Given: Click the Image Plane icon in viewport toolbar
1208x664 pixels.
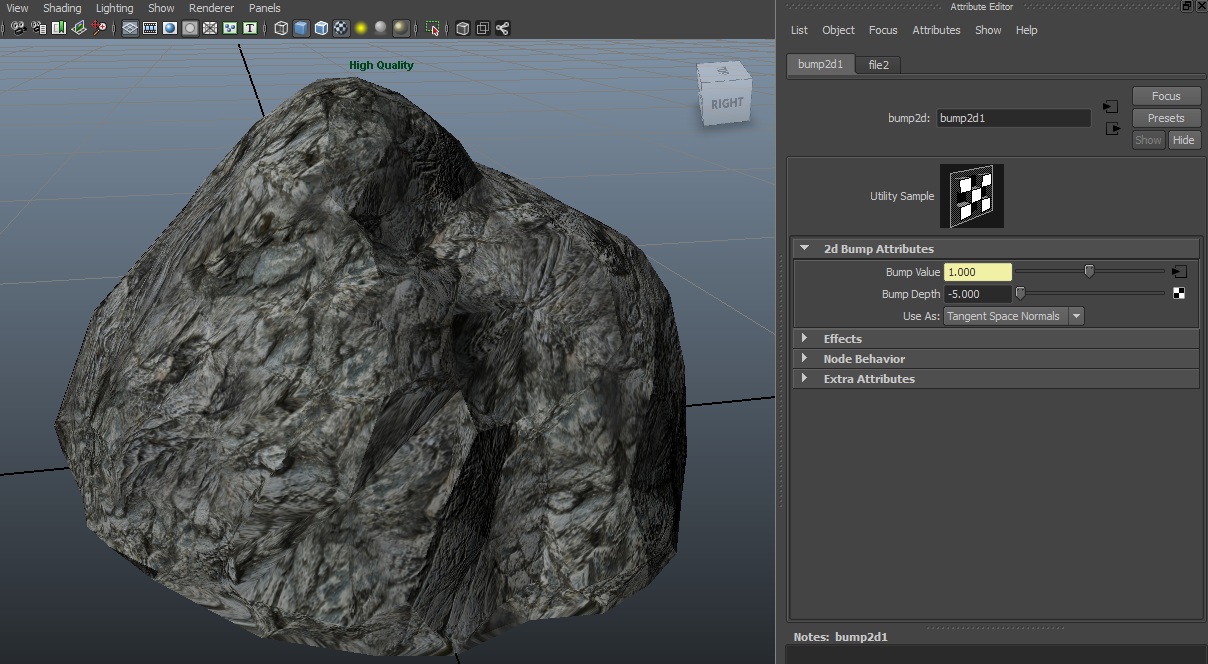Looking at the screenshot, I should pos(78,28).
